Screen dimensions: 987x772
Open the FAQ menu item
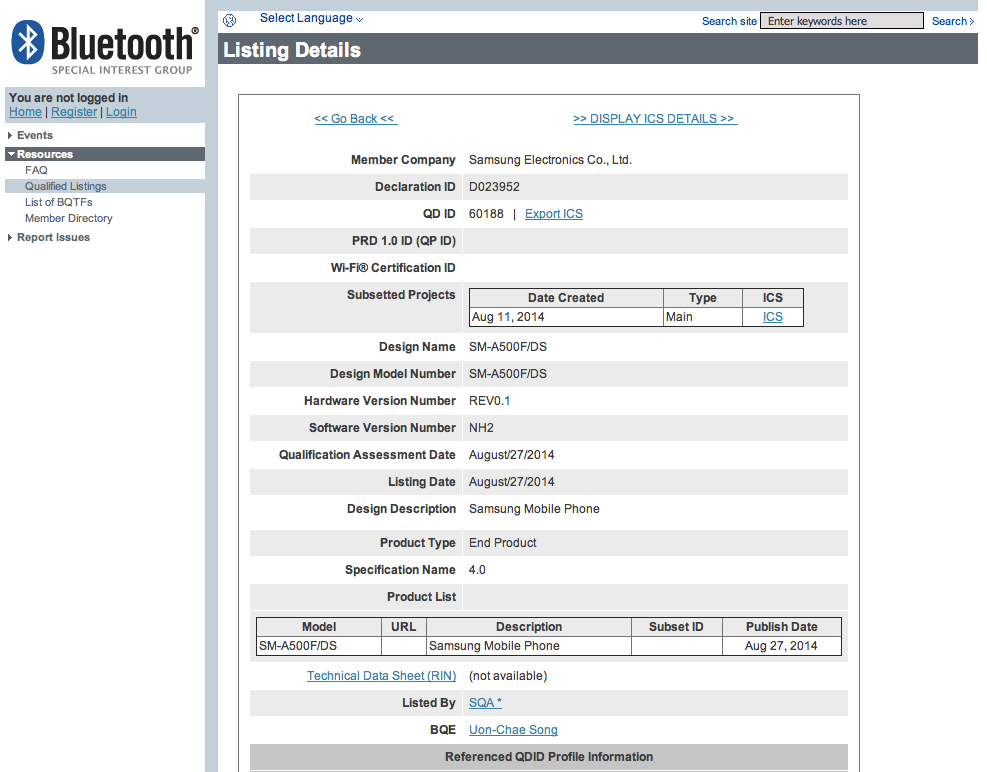[36, 170]
